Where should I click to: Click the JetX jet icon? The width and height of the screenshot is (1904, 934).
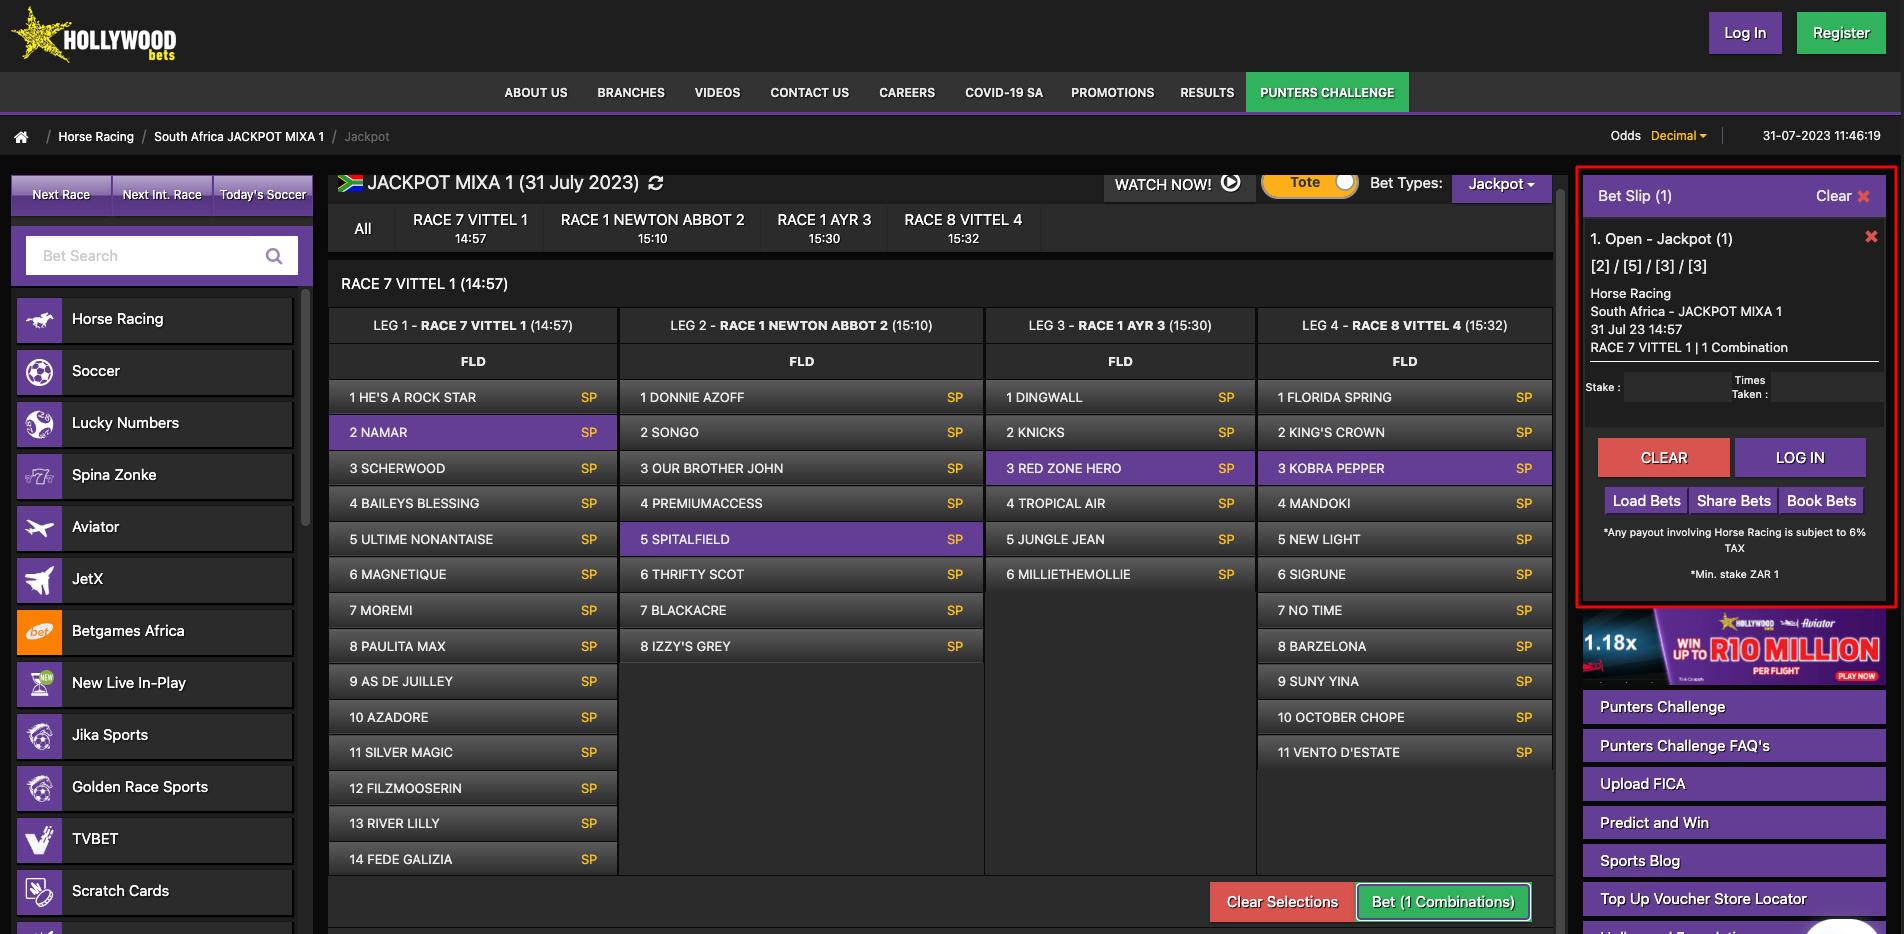click(40, 580)
